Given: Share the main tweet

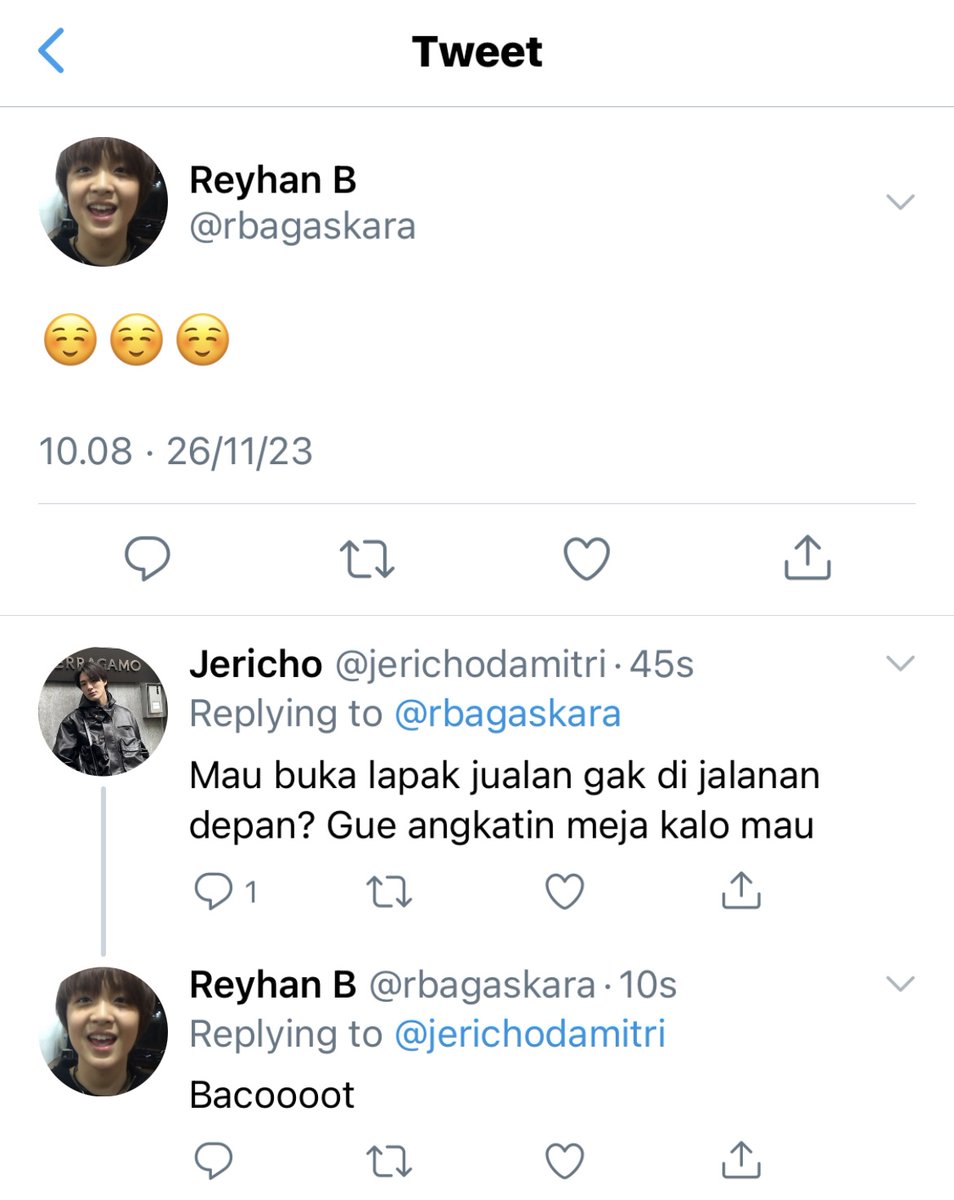Looking at the screenshot, I should point(807,557).
